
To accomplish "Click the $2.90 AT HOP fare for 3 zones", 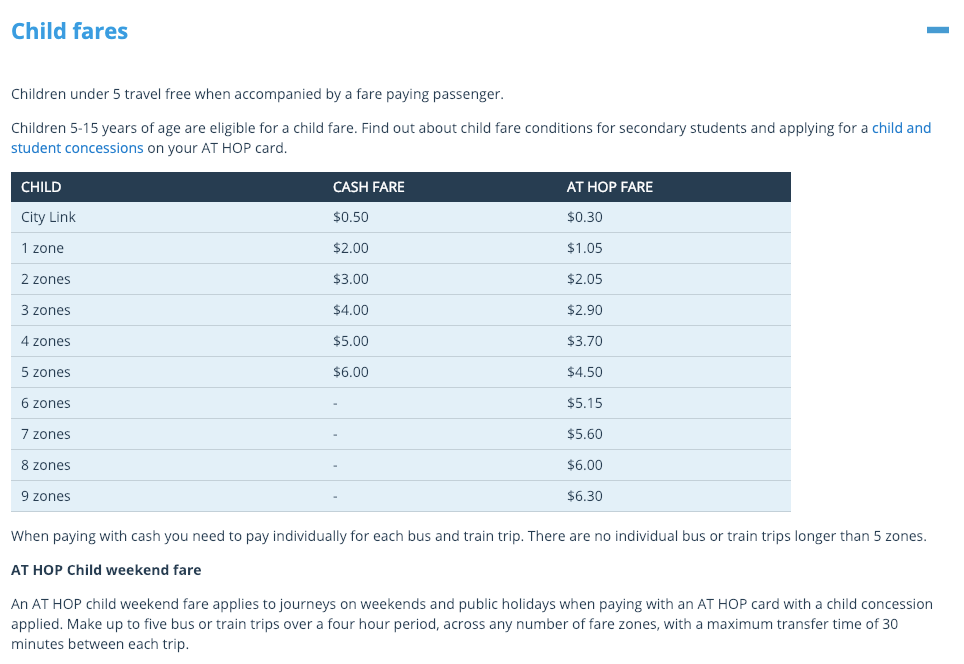I will click(585, 310).
